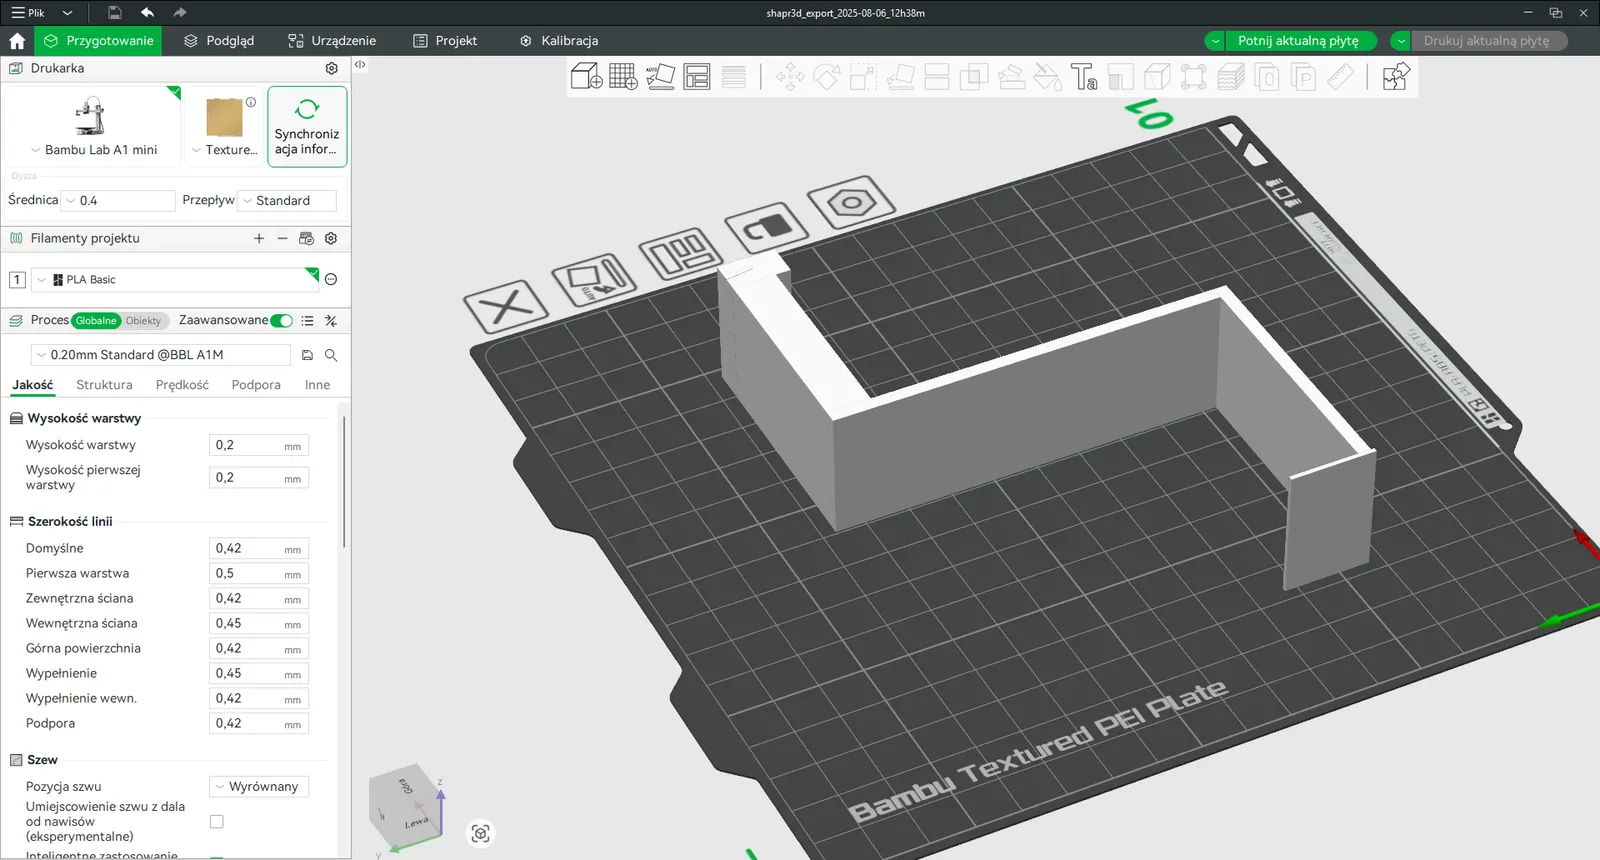Open the Assembly view puzzle icon
1600x860 pixels.
(1396, 77)
